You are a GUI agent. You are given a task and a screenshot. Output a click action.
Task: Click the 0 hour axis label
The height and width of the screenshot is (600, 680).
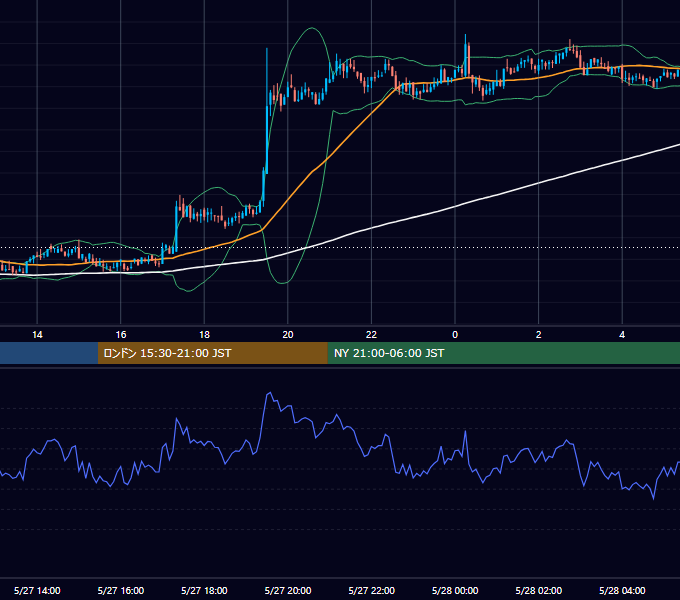(455, 335)
